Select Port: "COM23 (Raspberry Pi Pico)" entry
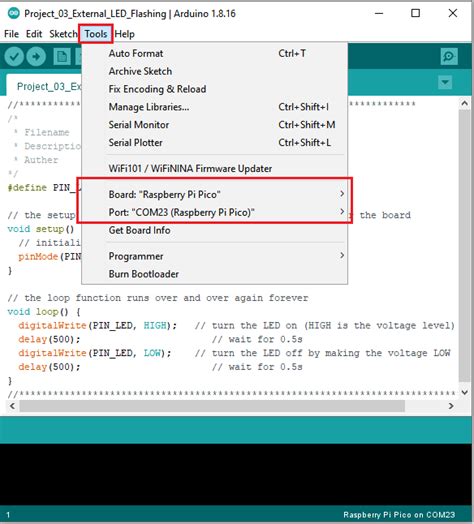 (215, 212)
